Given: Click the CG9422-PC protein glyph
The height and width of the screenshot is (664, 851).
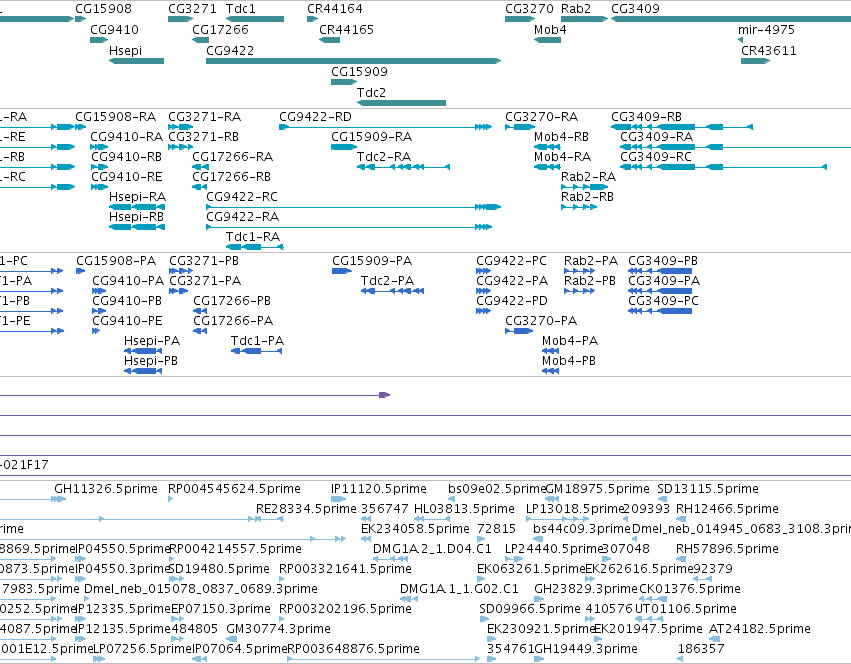Looking at the screenshot, I should [484, 271].
